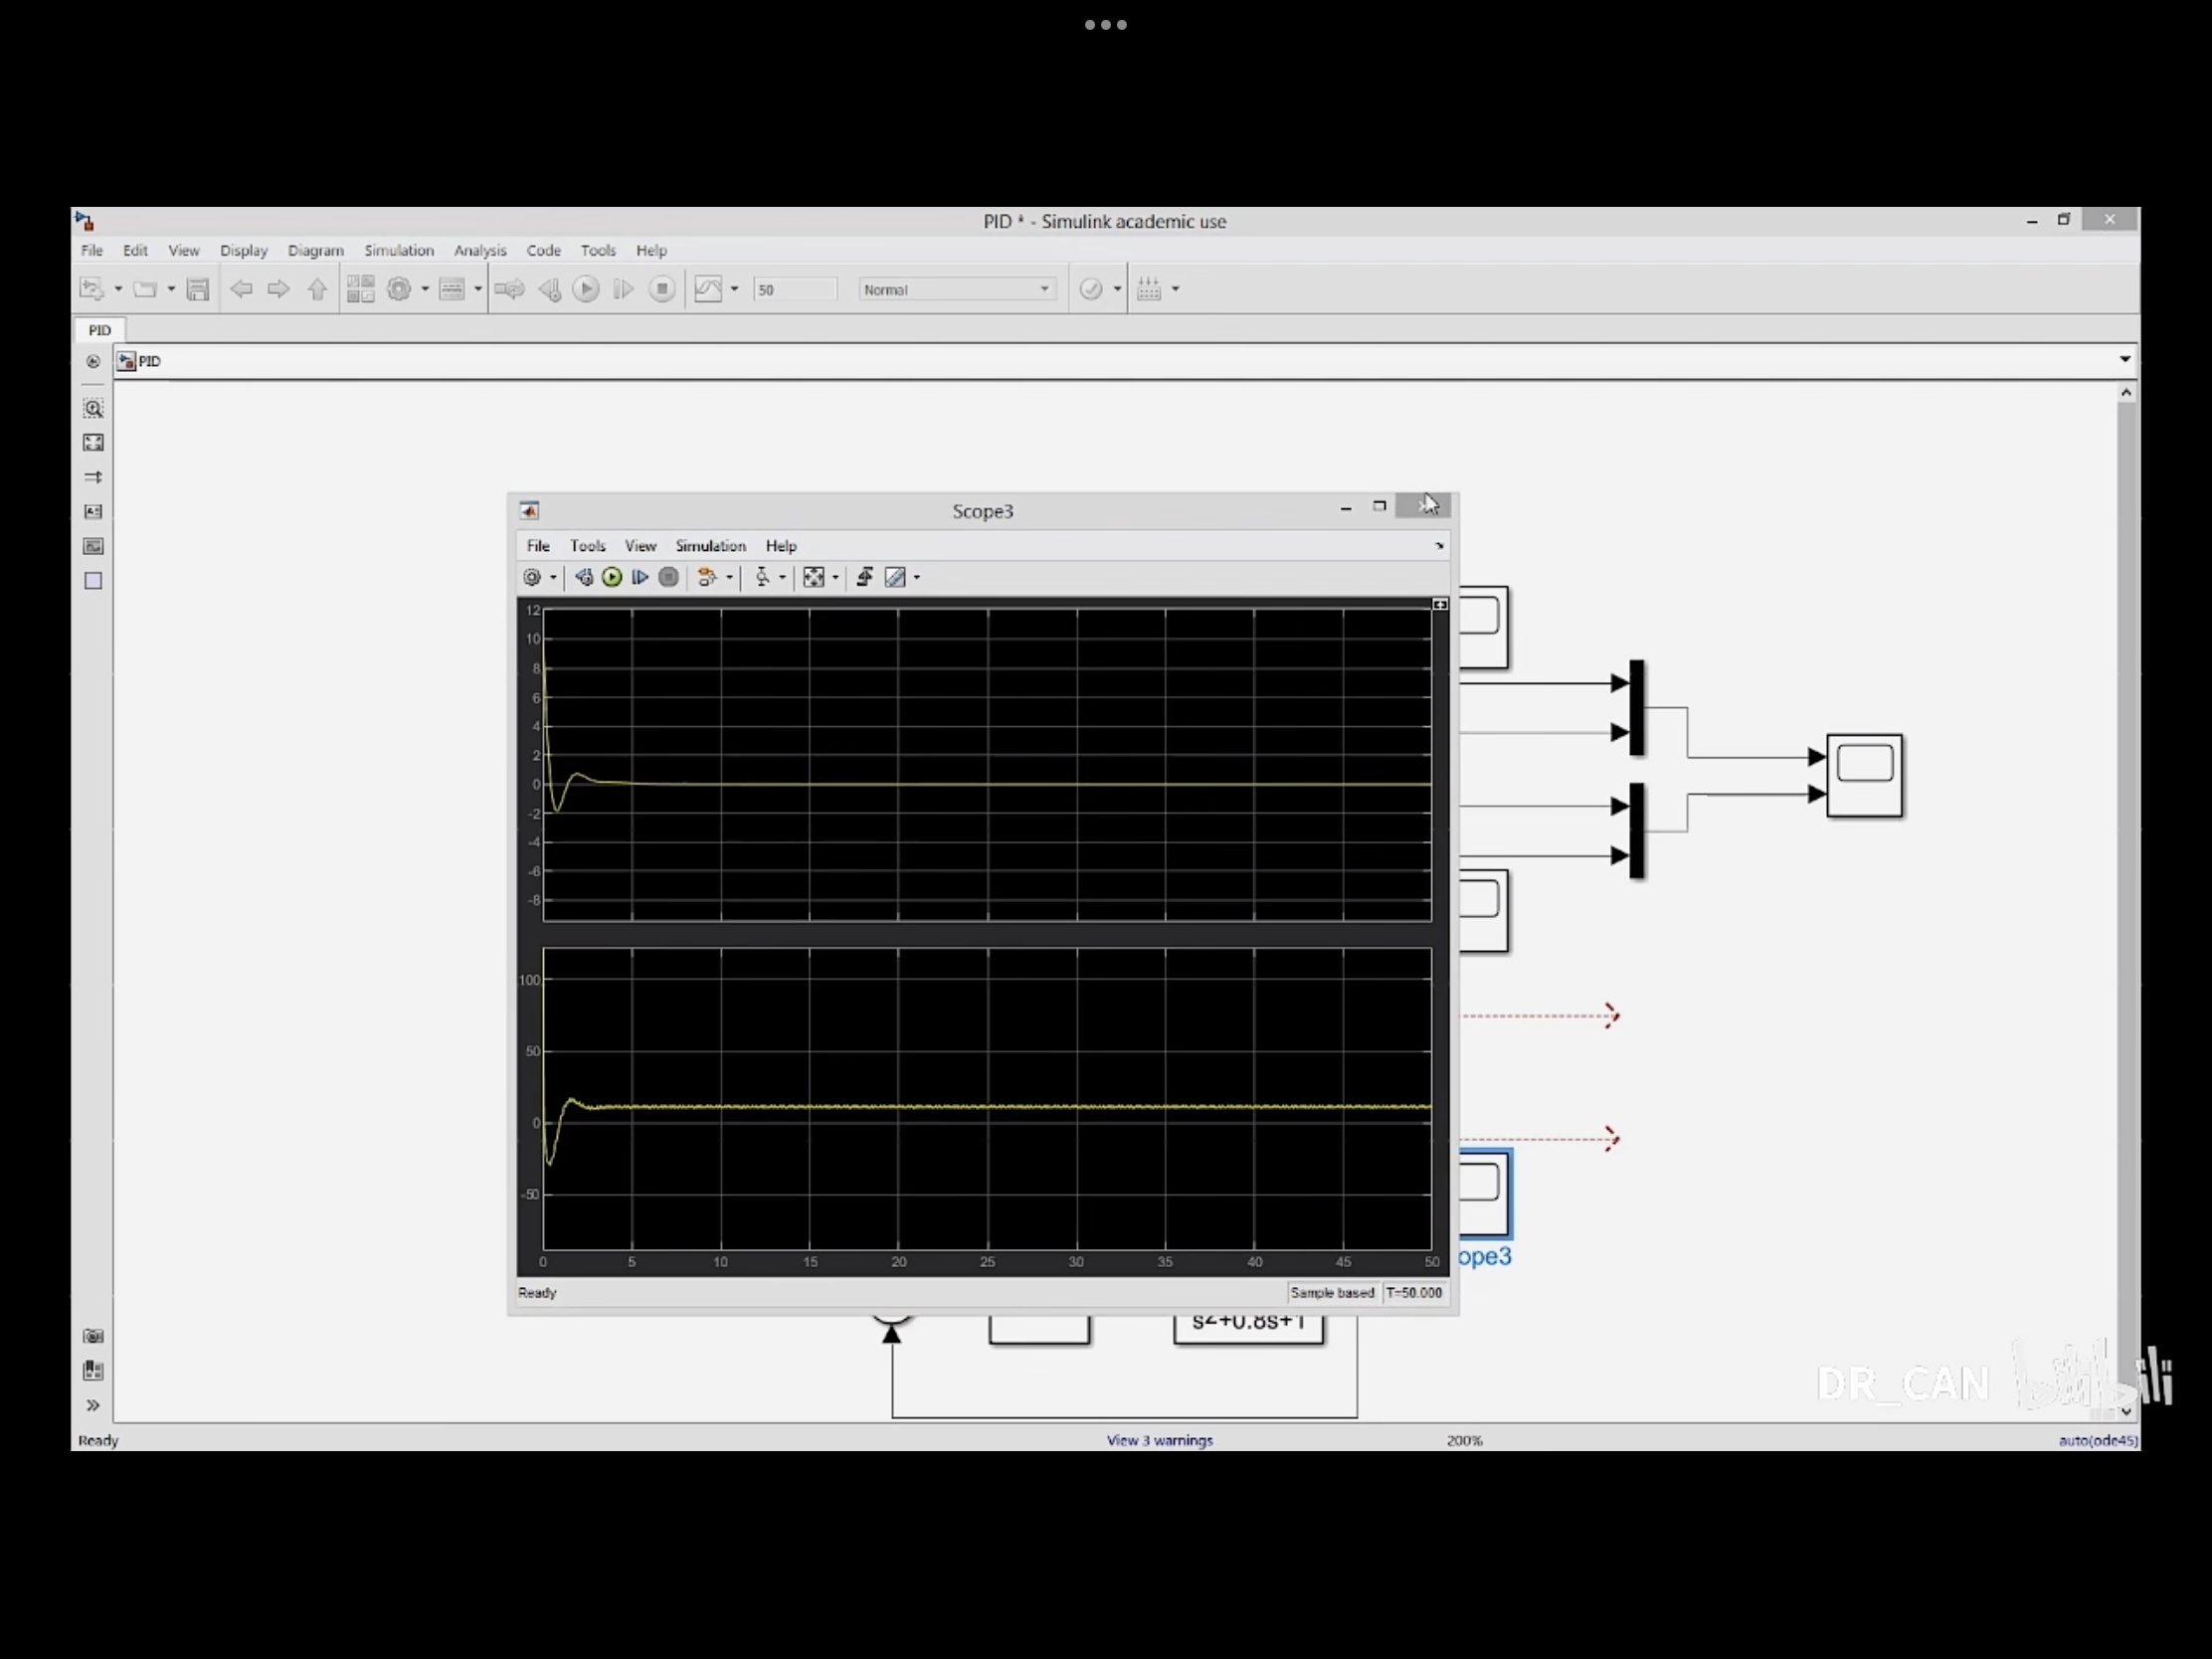Select the Zoom tool in left palette

pyautogui.click(x=93, y=408)
